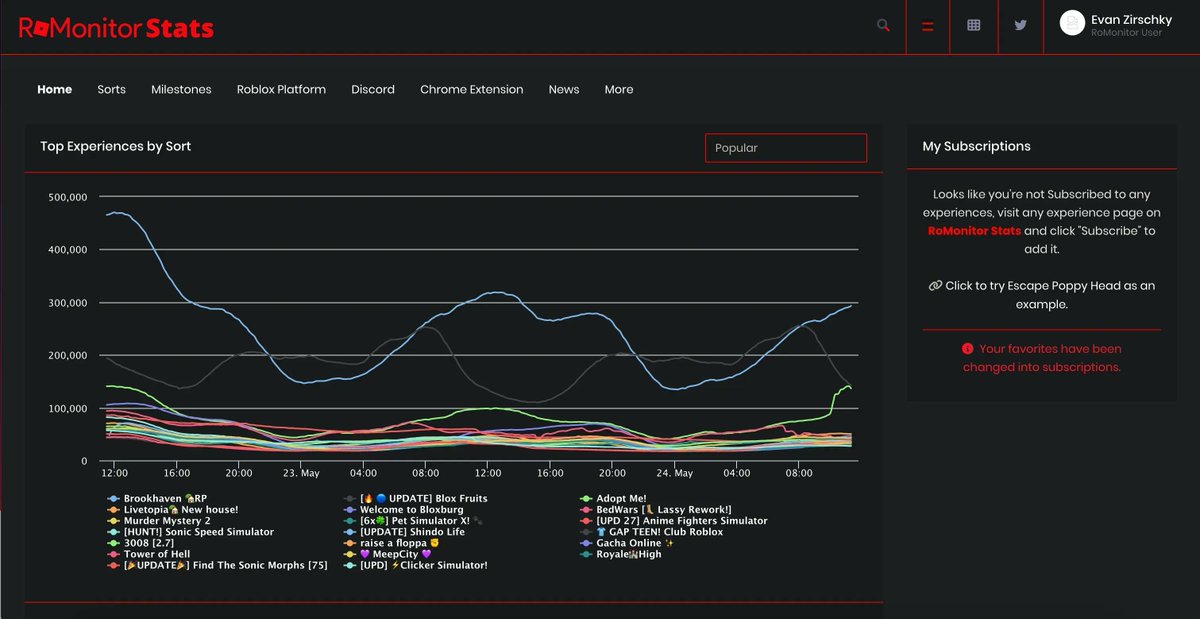Click the alert icon near favorites notice
Screen dimensions: 1200x619
click(966, 349)
